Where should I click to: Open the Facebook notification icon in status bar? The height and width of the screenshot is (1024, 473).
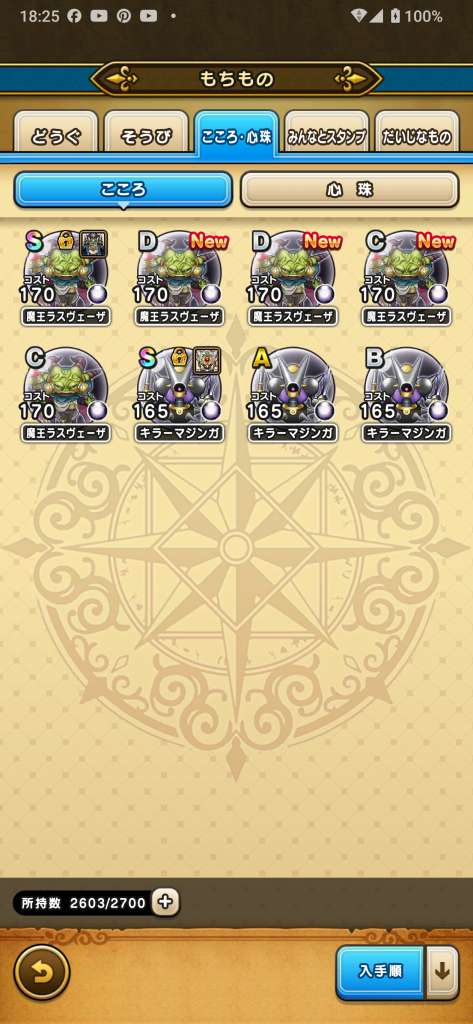point(74,16)
